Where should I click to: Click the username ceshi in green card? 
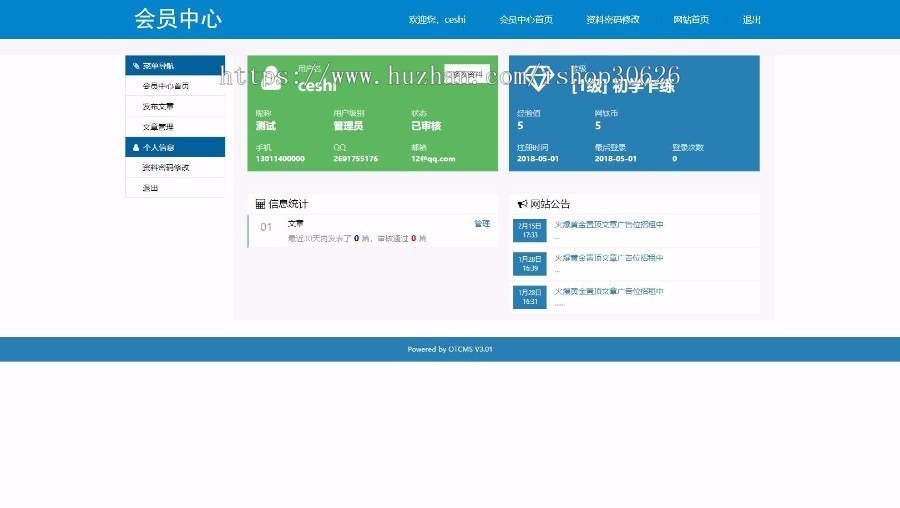tap(317, 86)
